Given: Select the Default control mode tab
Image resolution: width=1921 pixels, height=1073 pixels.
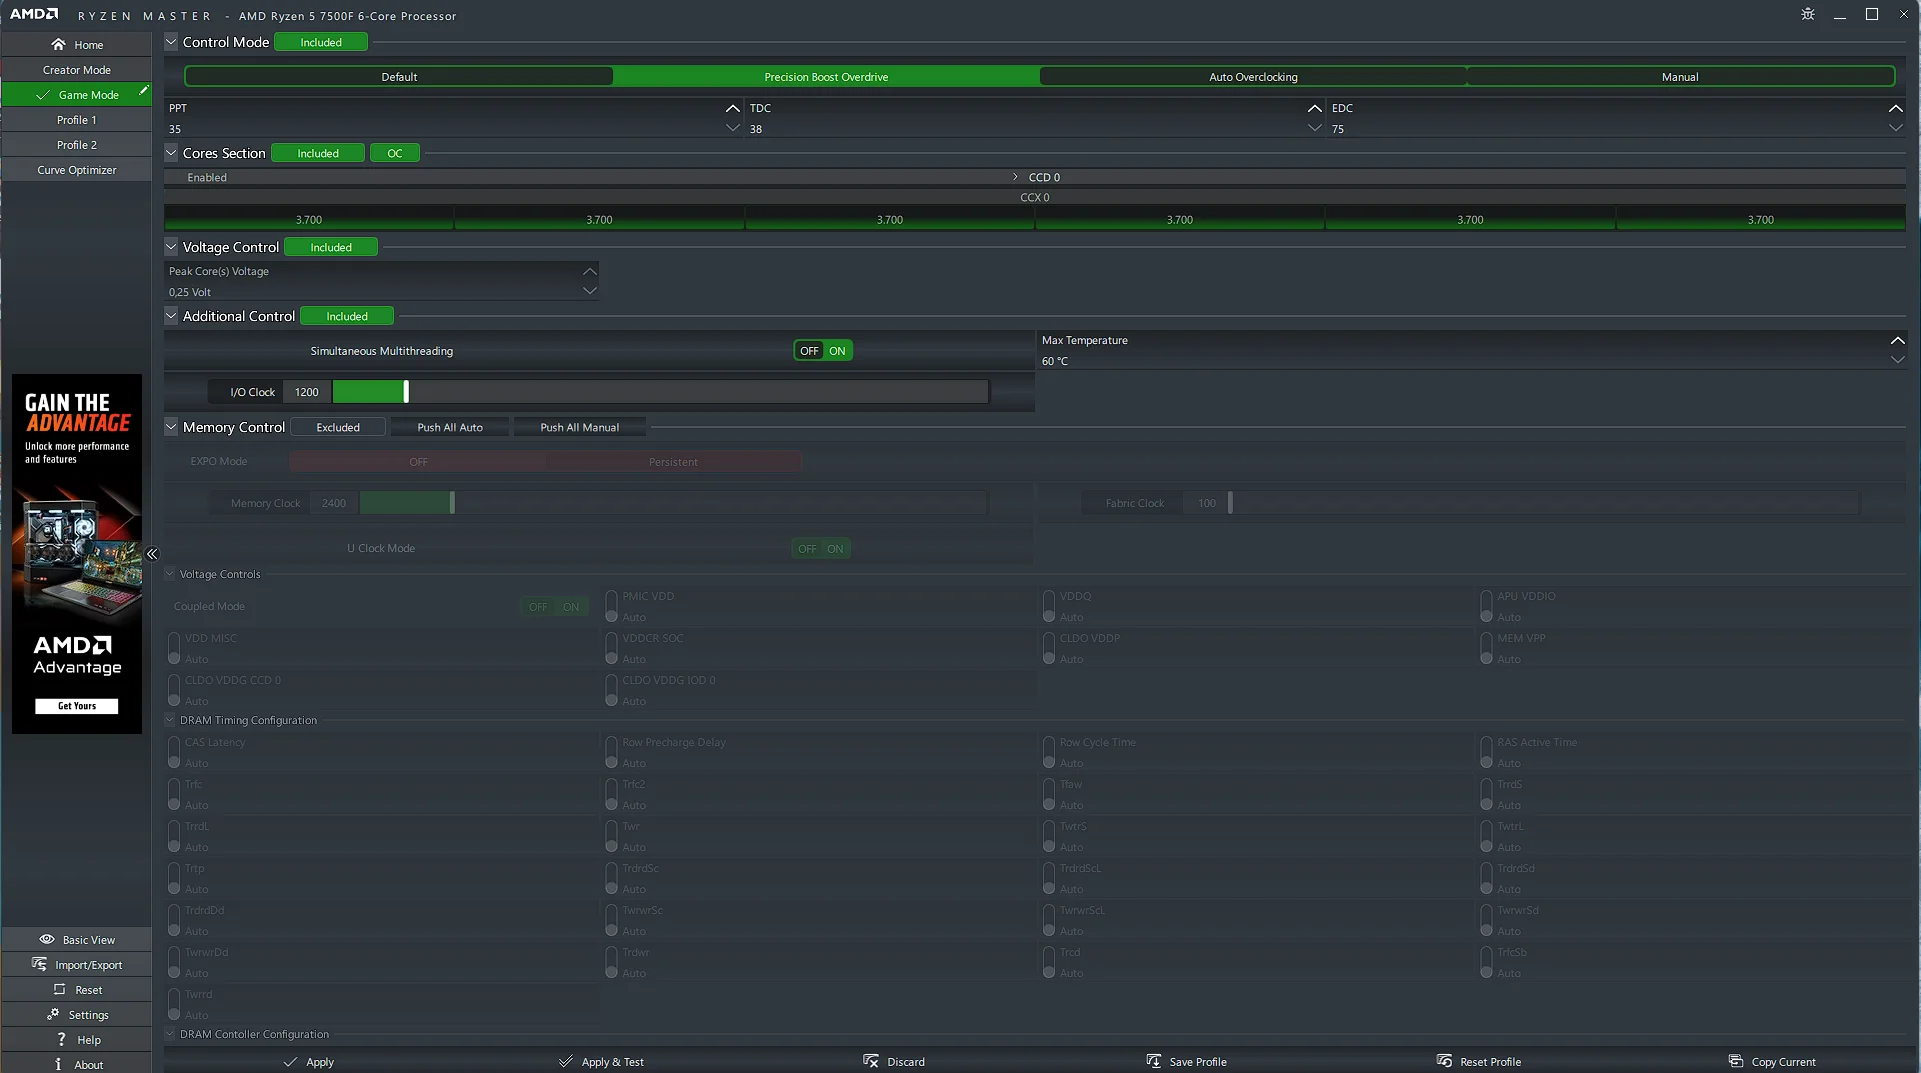Looking at the screenshot, I should pos(399,77).
